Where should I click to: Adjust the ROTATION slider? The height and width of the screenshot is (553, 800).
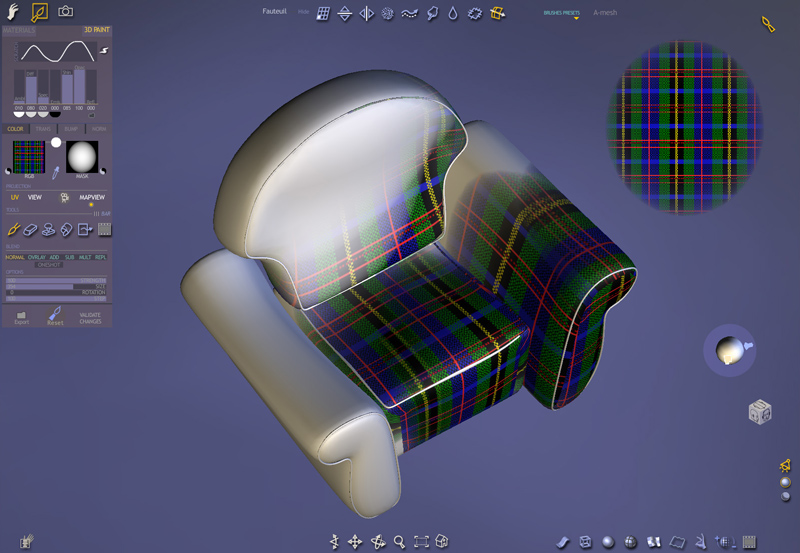tap(56, 292)
